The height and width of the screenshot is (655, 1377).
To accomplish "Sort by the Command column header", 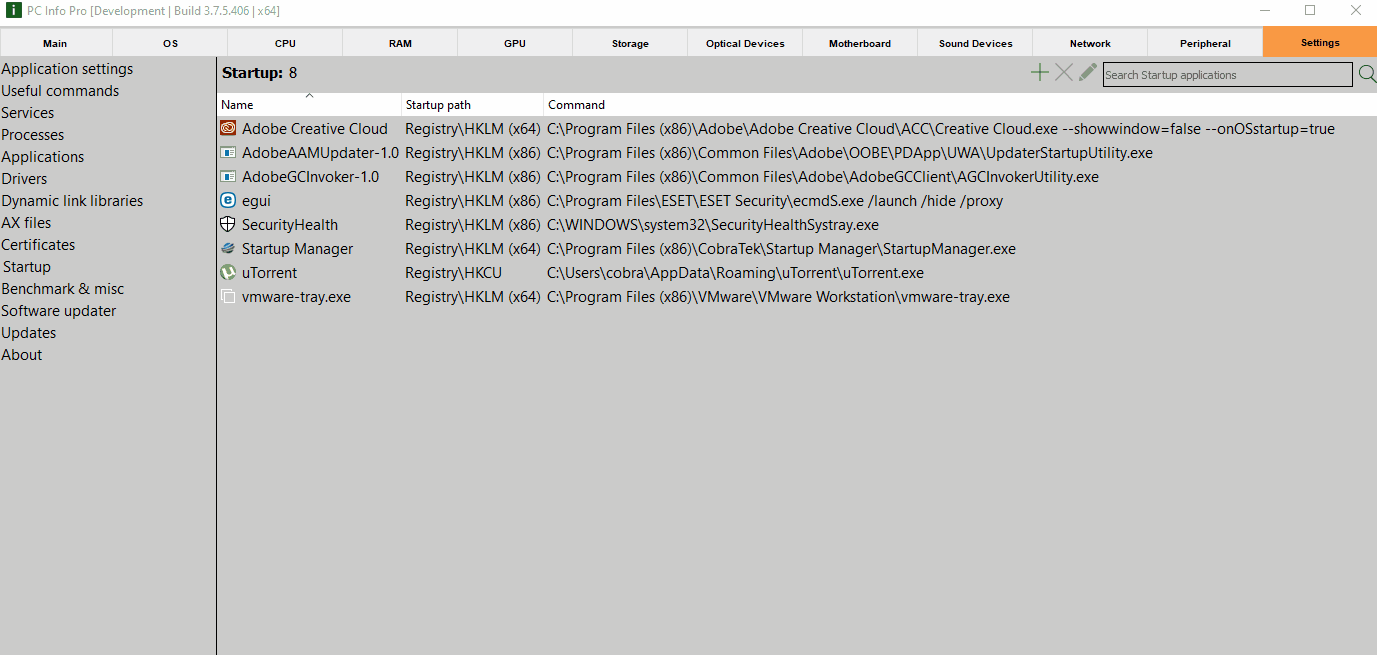I will tap(960, 104).
